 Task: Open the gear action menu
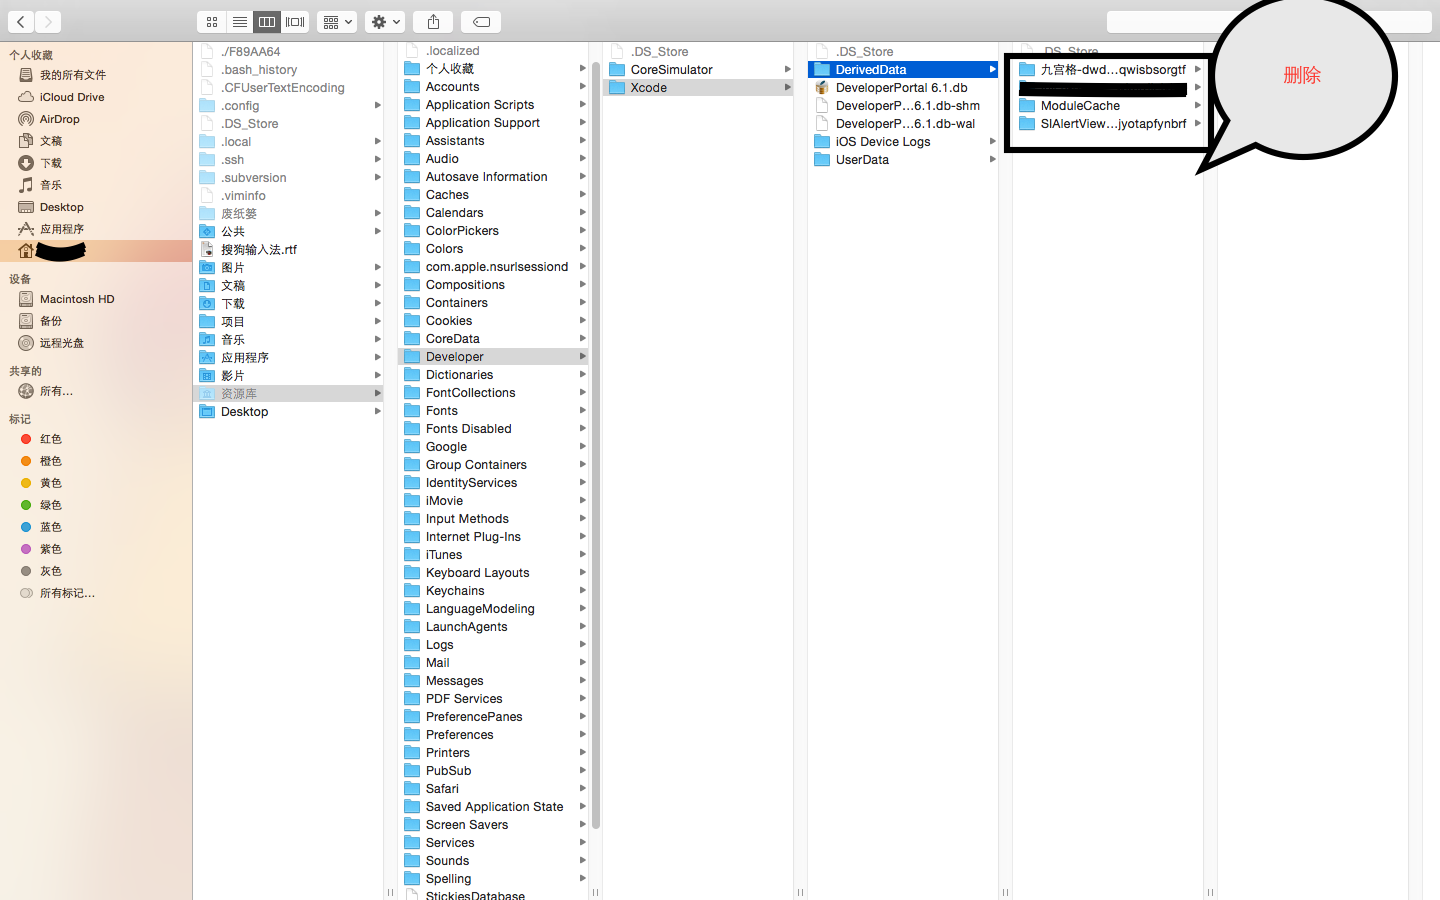point(385,21)
